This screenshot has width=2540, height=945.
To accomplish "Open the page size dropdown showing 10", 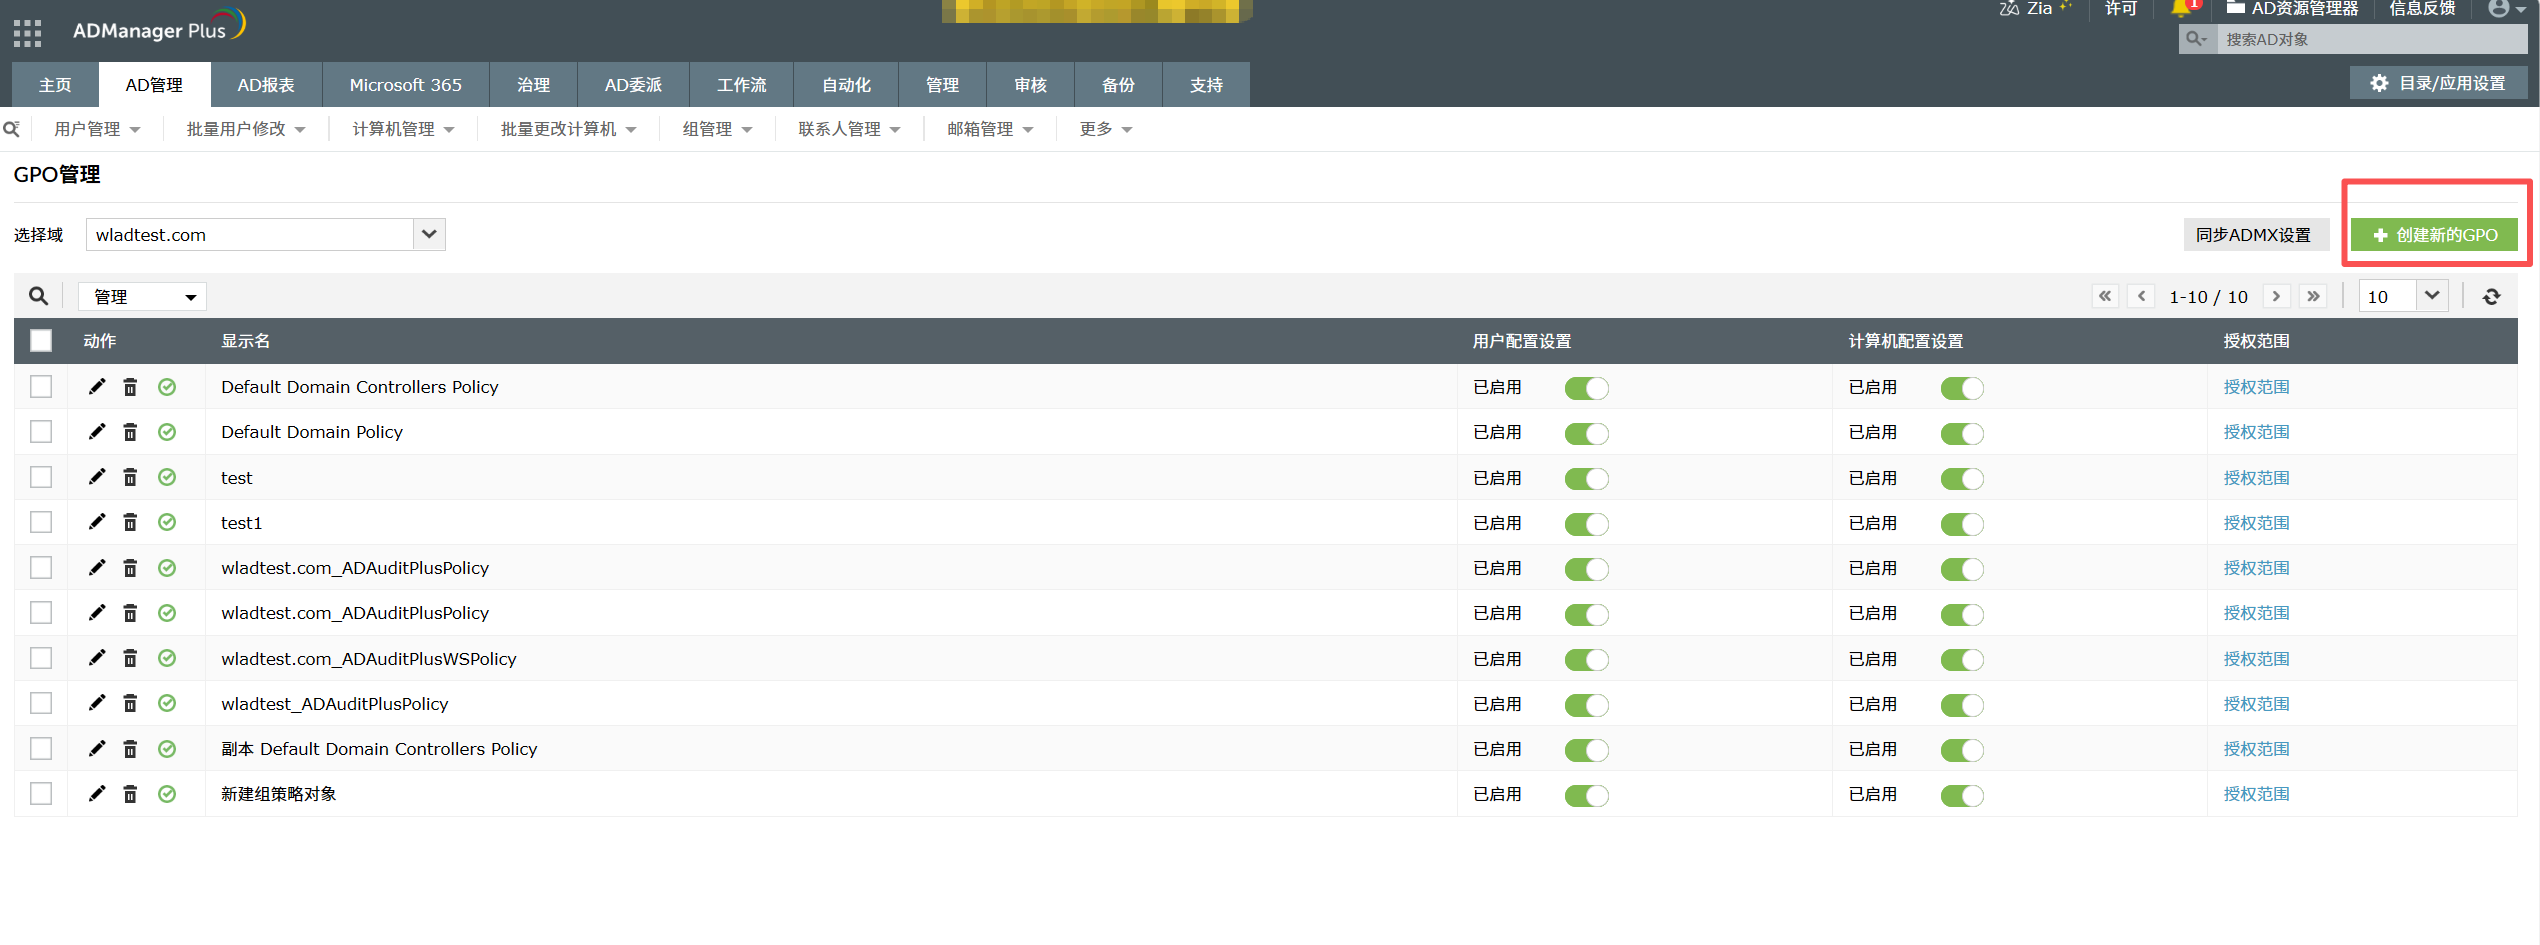I will [2403, 296].
